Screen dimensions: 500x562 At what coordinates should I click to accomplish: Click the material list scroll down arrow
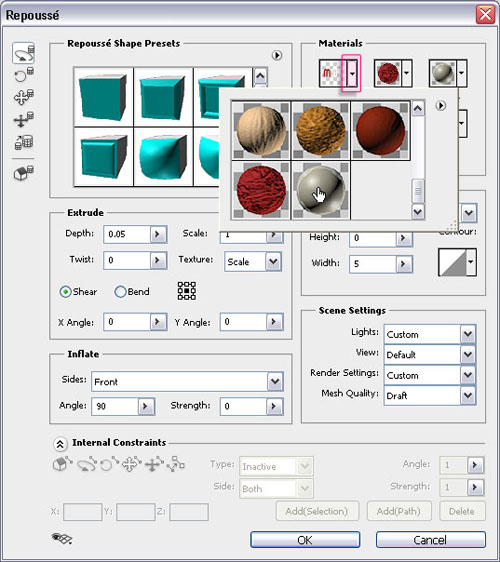(418, 211)
